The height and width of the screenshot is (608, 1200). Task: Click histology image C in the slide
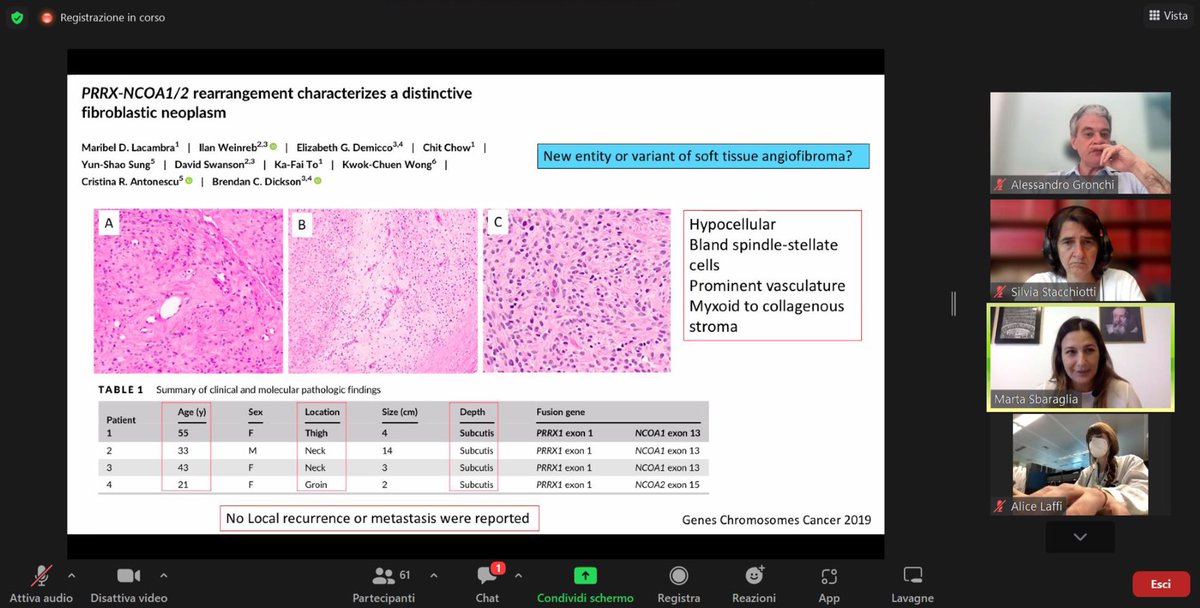point(577,290)
